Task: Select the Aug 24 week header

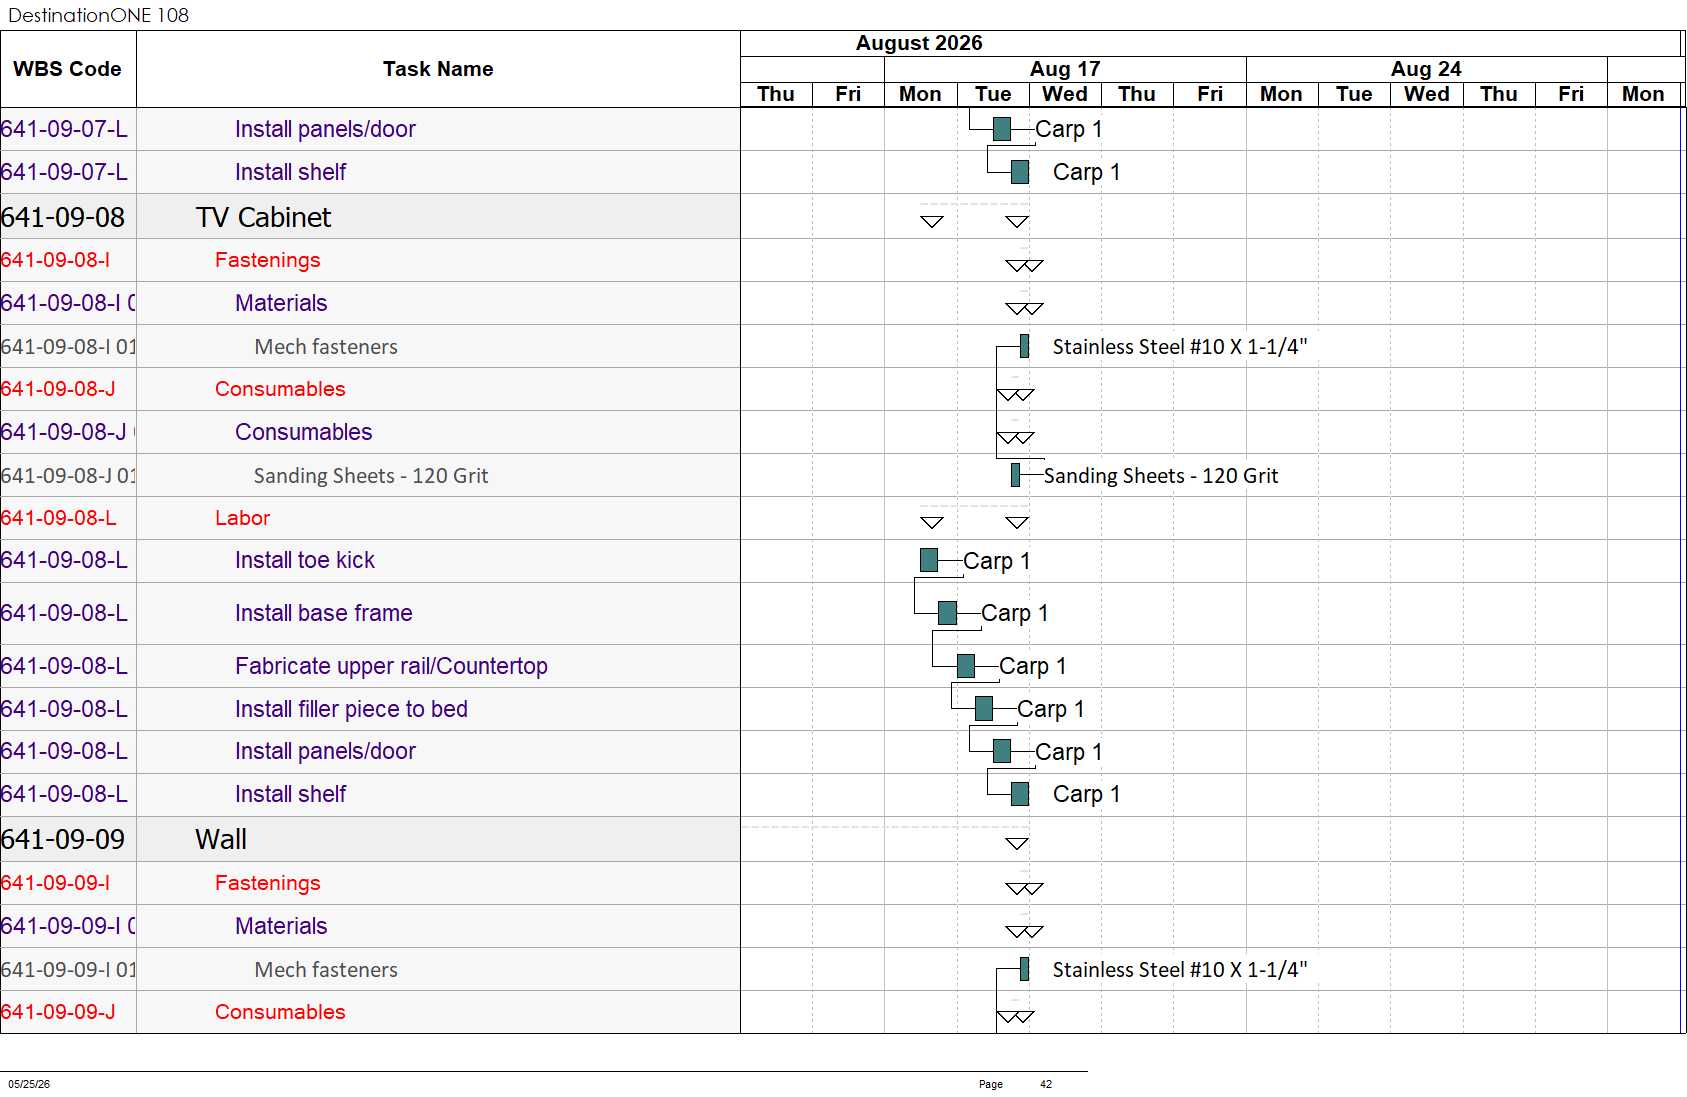Action: (x=1426, y=69)
